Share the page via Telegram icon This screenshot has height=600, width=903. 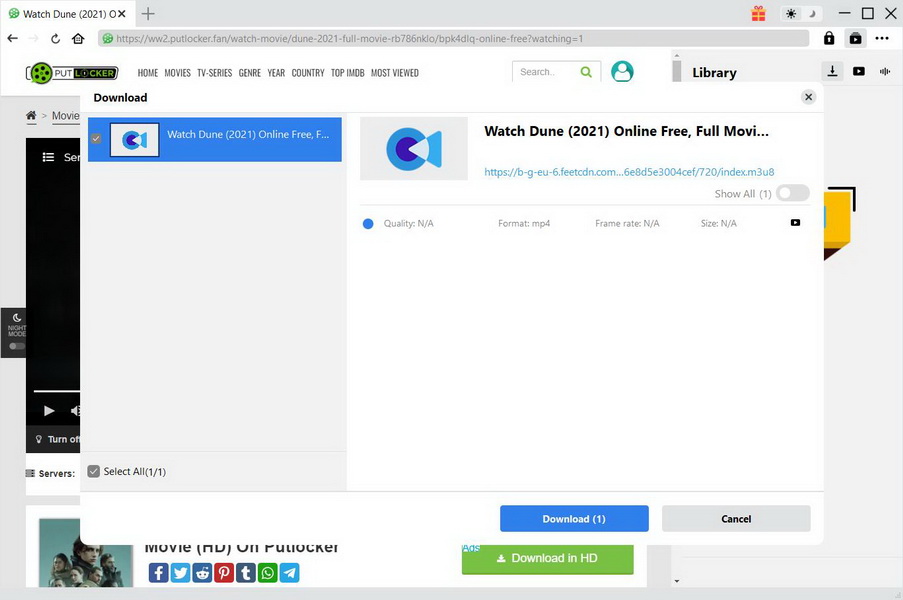click(290, 572)
